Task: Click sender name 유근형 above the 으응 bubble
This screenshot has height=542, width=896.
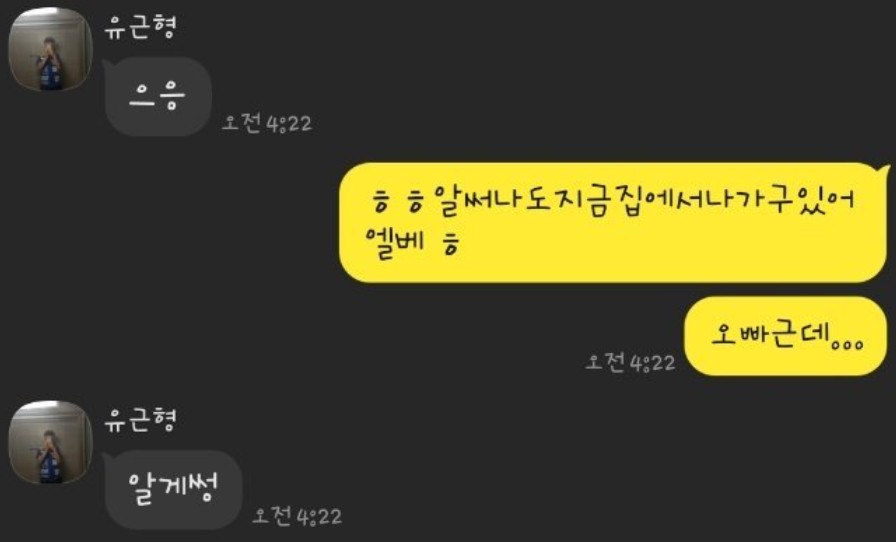Action: pos(141,26)
